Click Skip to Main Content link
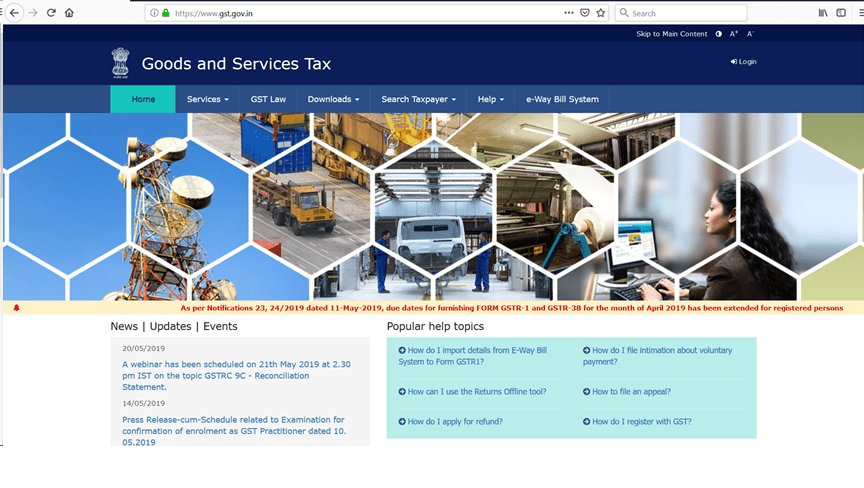 point(672,34)
